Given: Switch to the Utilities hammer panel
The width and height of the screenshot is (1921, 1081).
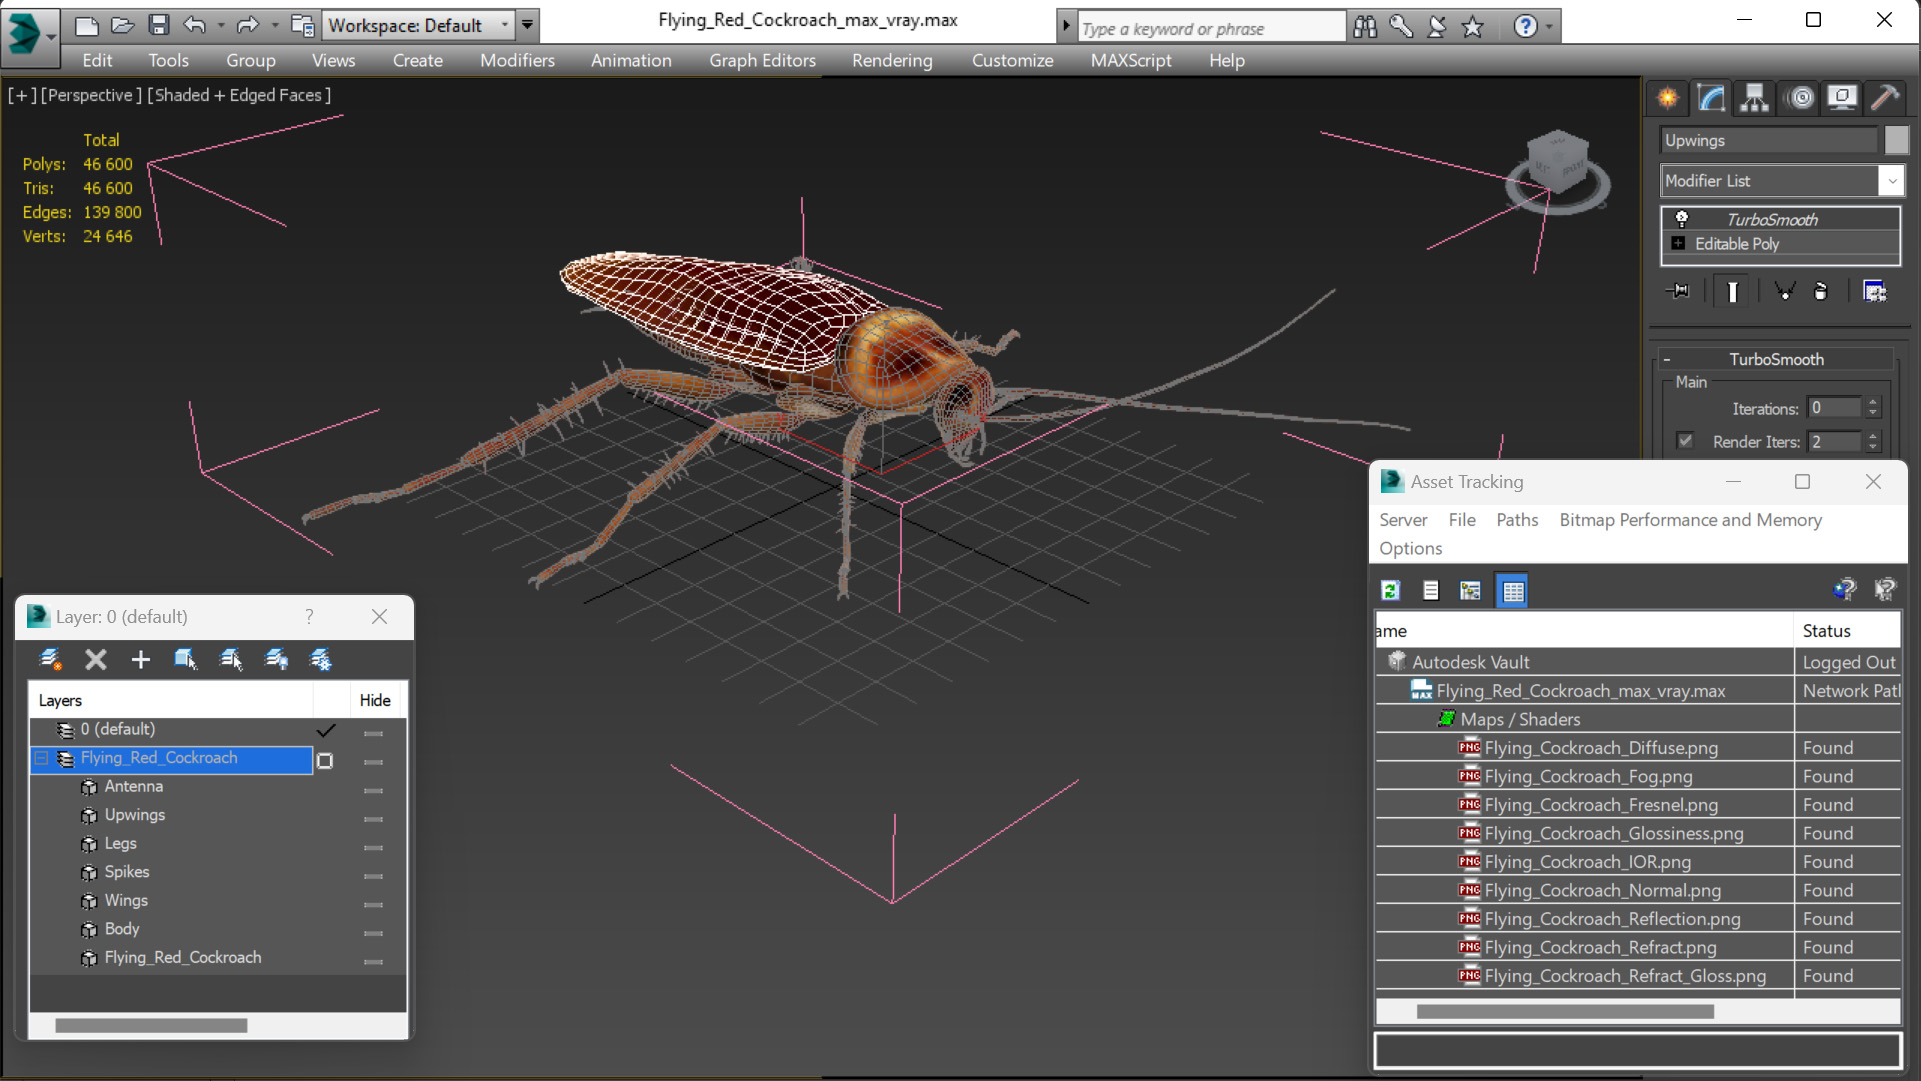Looking at the screenshot, I should 1885,97.
